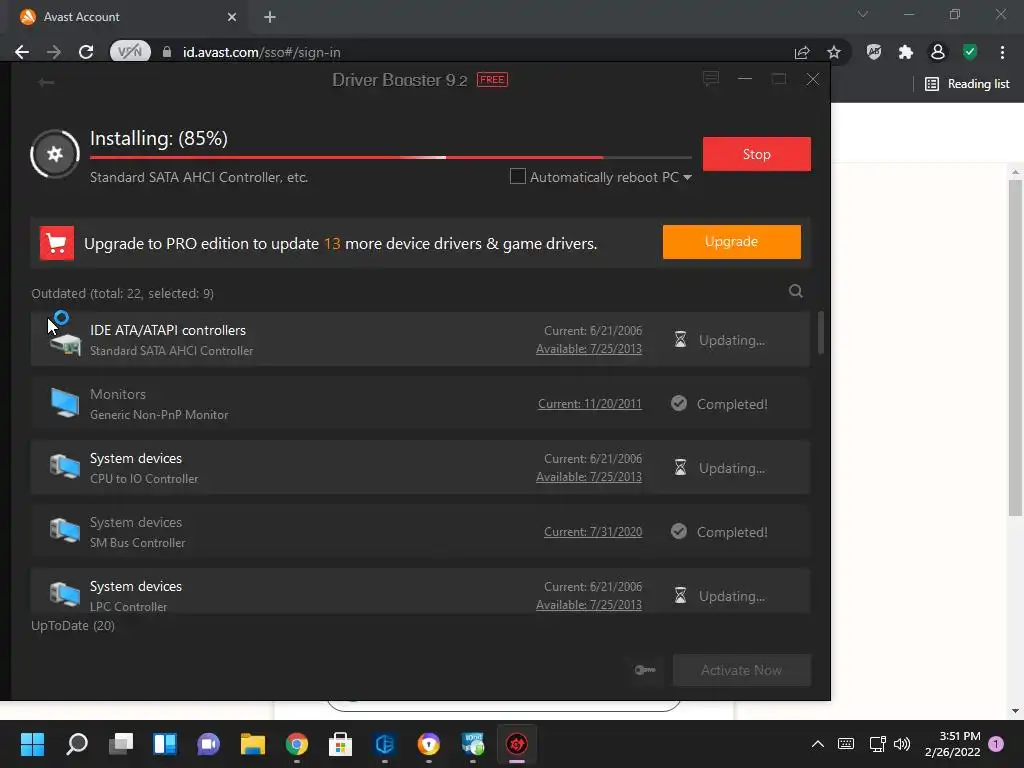Reload the Avast sign-in page
The image size is (1024, 768).
point(86,52)
